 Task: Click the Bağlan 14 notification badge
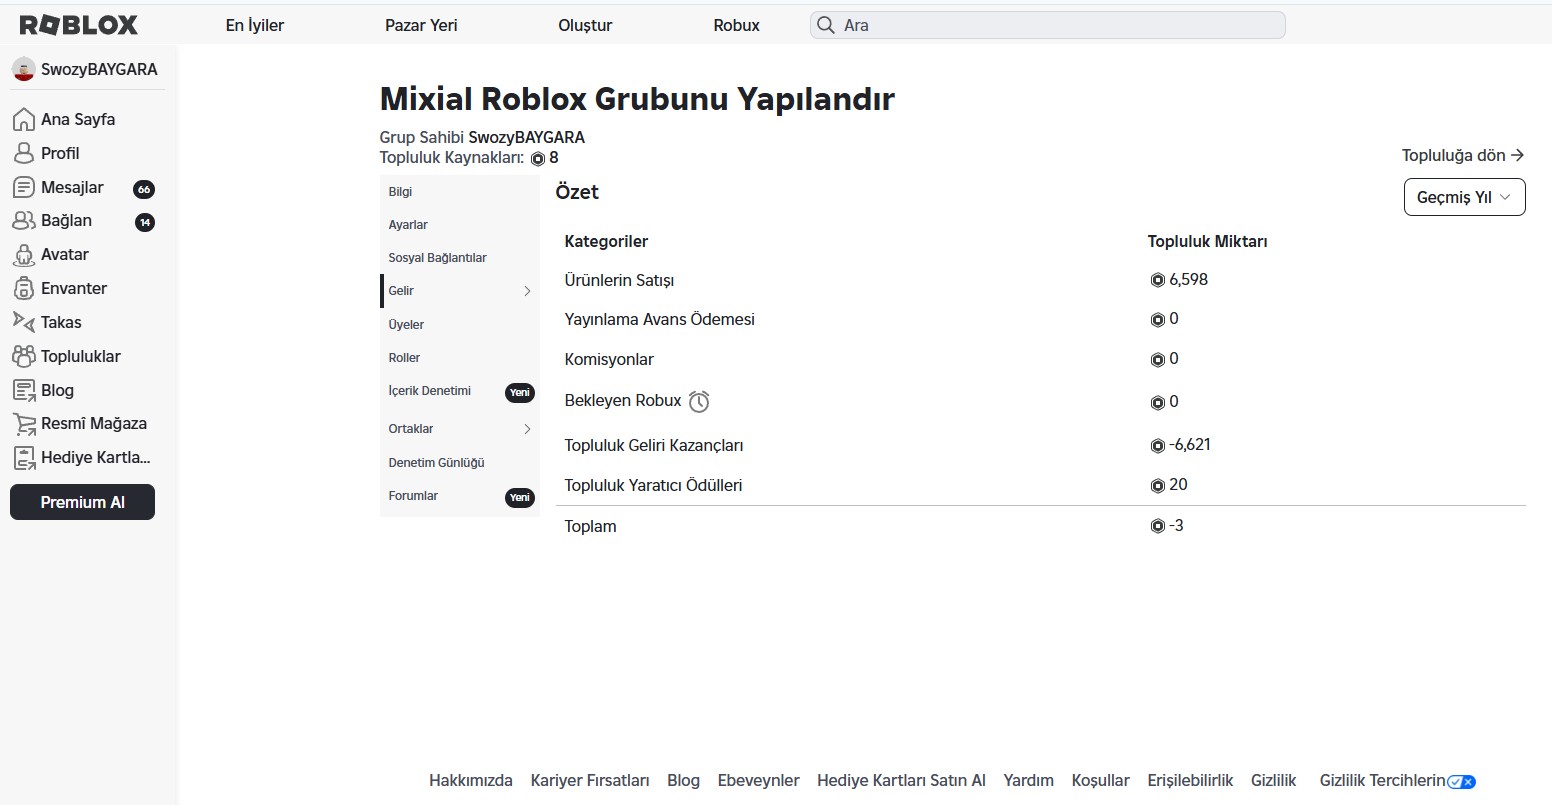tap(145, 222)
